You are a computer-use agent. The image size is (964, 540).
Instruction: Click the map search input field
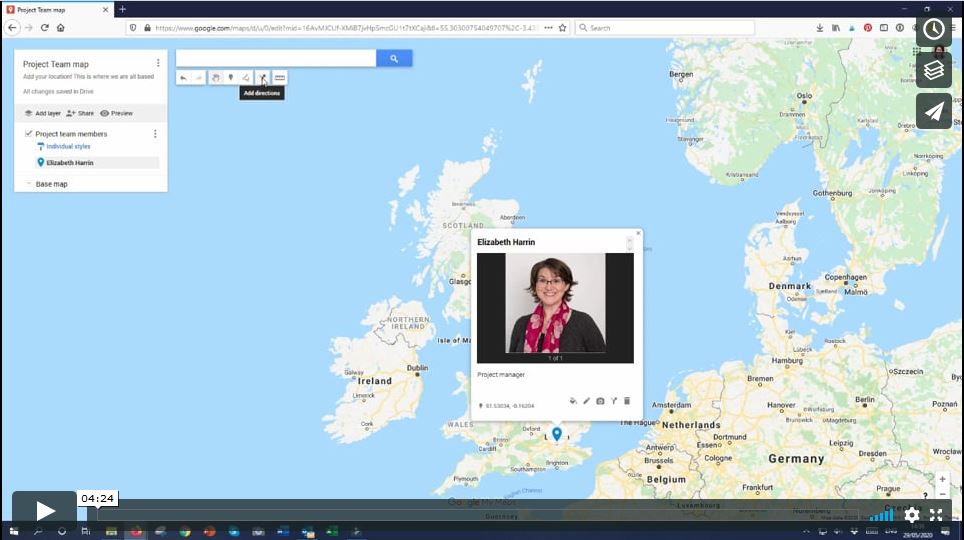(x=276, y=59)
